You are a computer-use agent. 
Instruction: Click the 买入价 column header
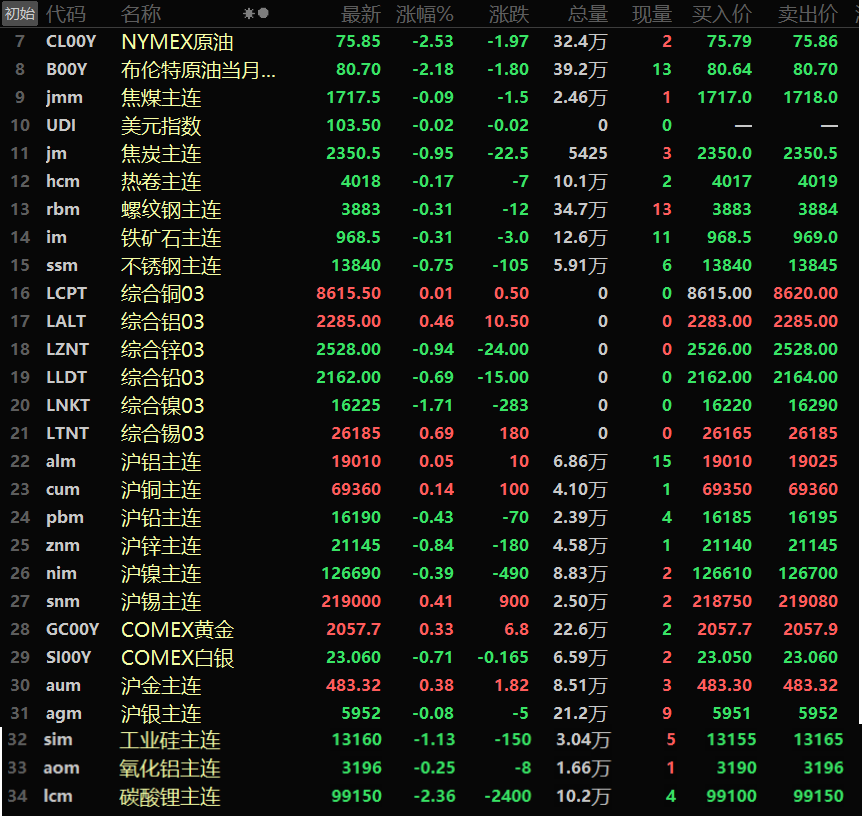(x=721, y=14)
